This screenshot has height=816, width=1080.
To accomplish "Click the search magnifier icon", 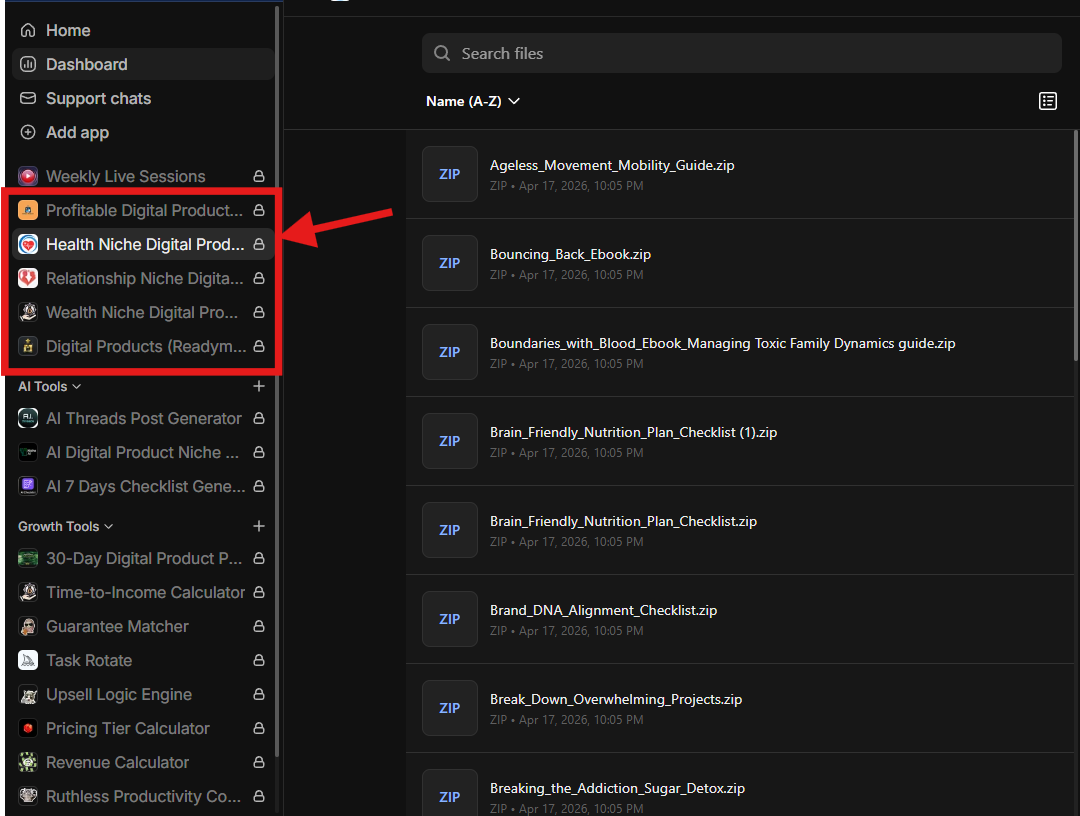I will (442, 53).
